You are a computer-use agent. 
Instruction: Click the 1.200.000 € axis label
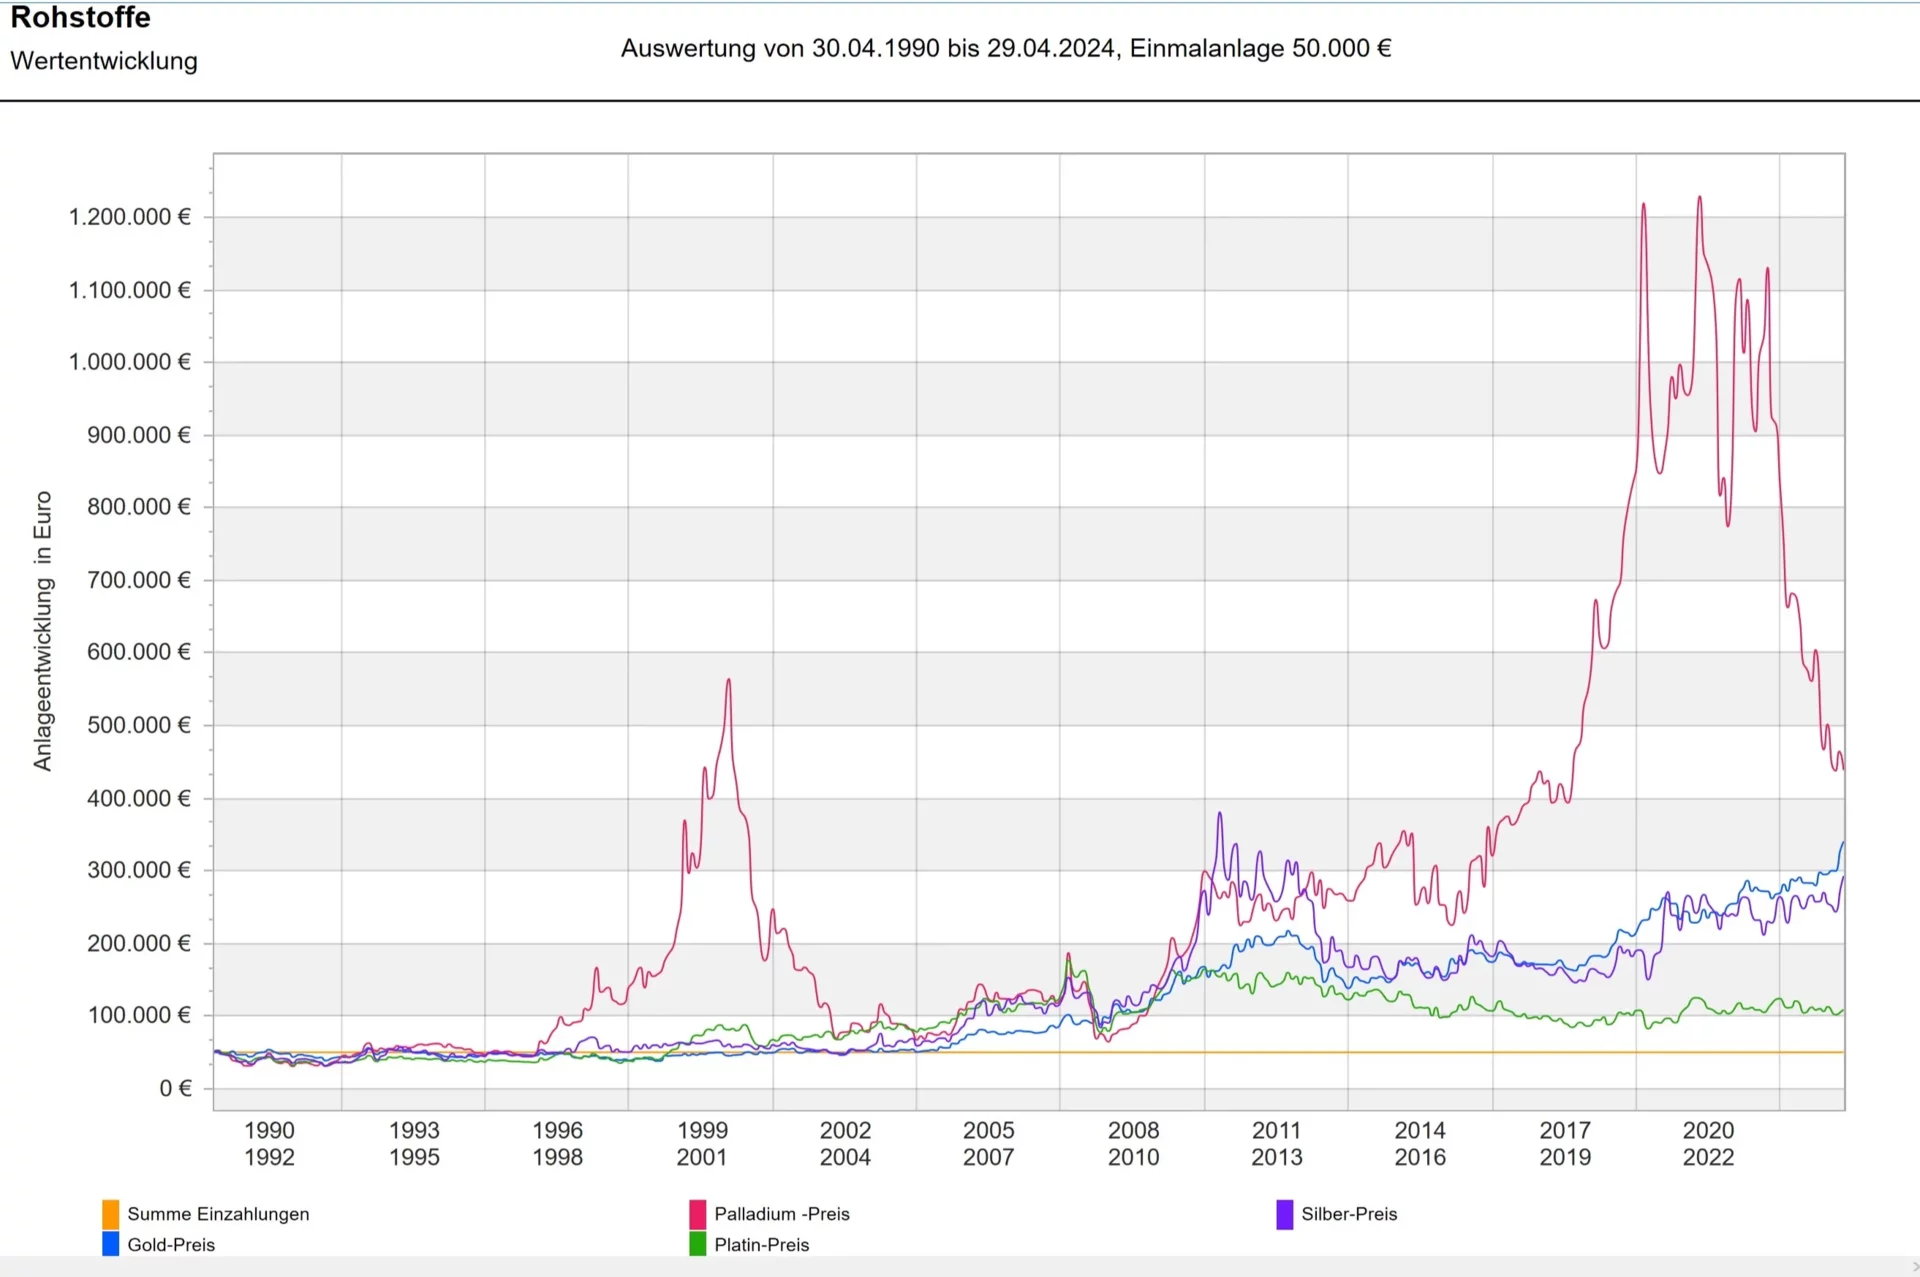tap(129, 217)
